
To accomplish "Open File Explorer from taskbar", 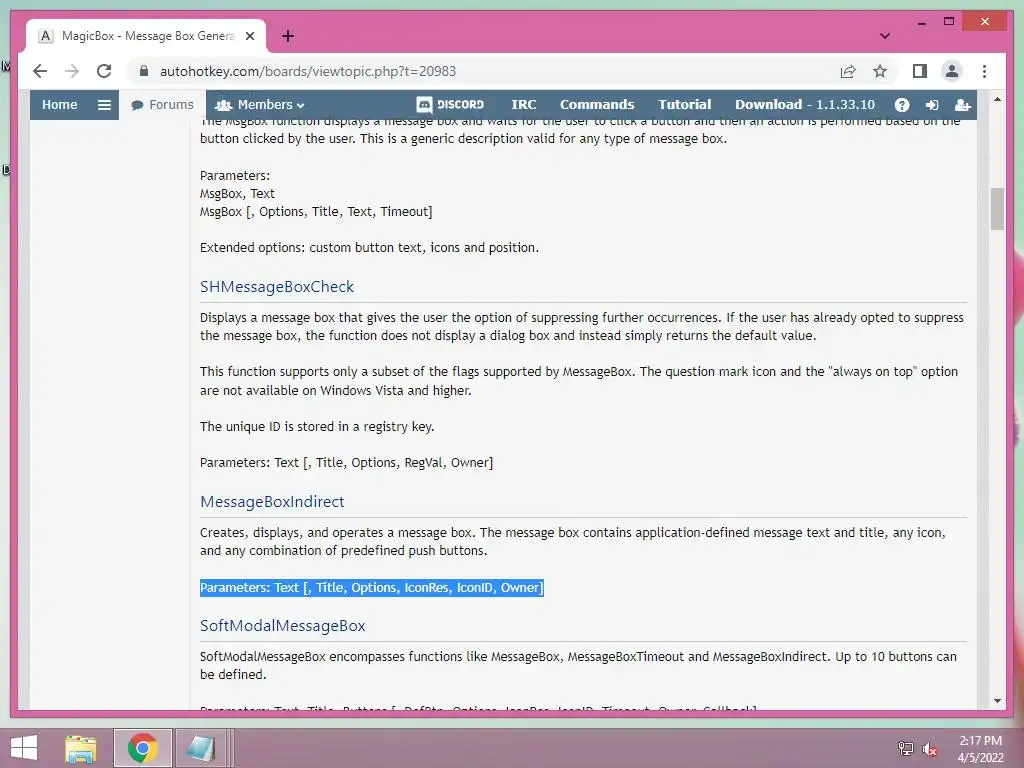I will click(x=81, y=748).
